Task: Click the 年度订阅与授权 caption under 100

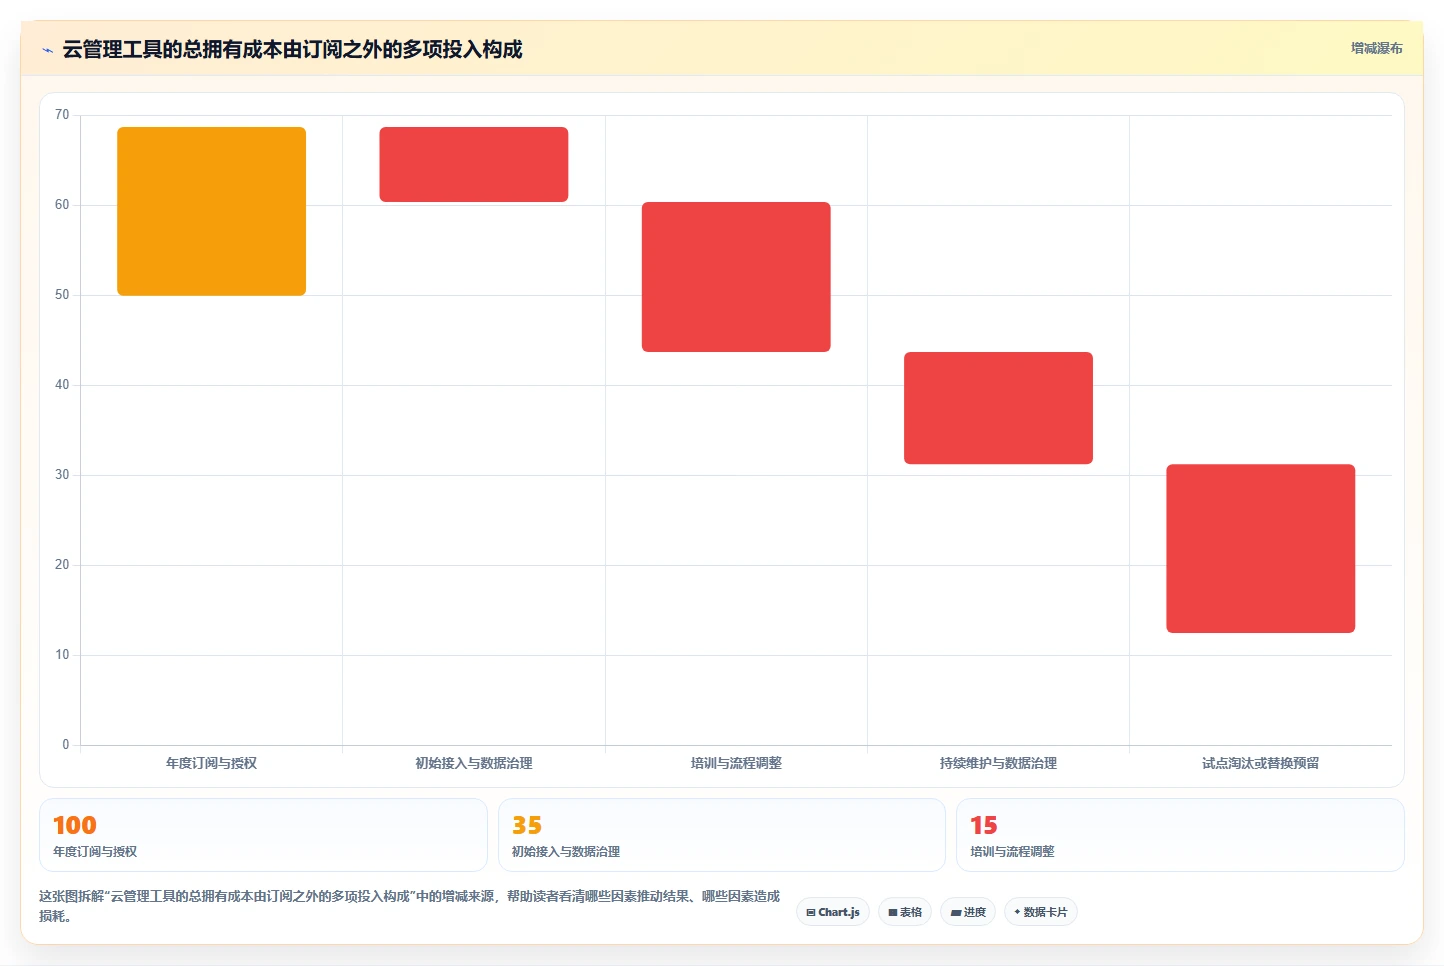Action: click(x=95, y=852)
